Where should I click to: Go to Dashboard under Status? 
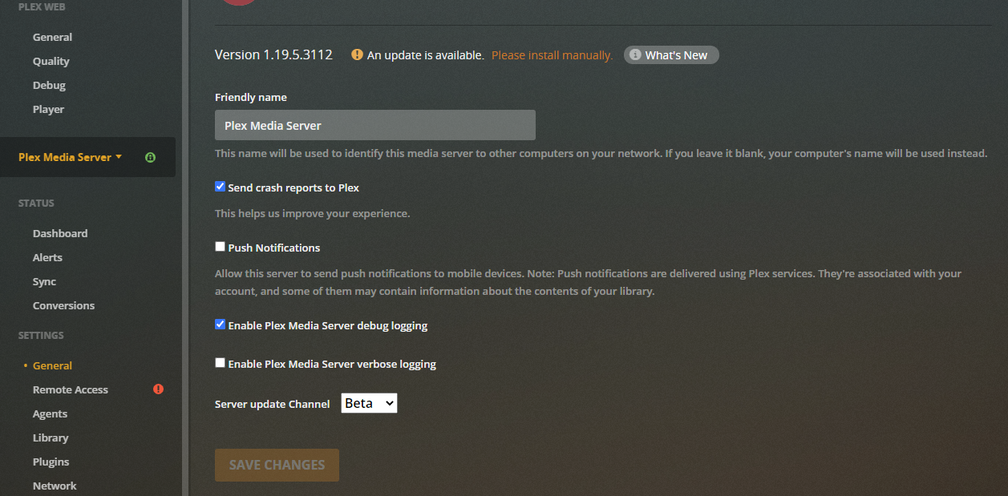coord(60,233)
